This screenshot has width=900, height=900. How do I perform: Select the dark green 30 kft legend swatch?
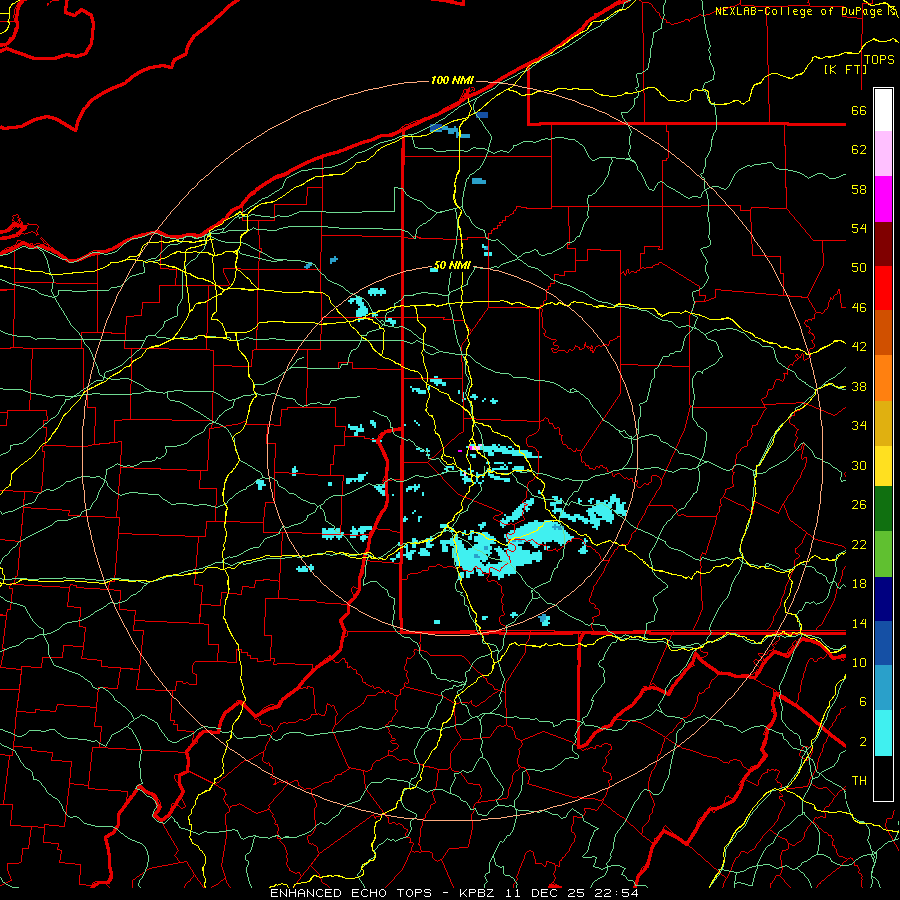click(x=883, y=509)
